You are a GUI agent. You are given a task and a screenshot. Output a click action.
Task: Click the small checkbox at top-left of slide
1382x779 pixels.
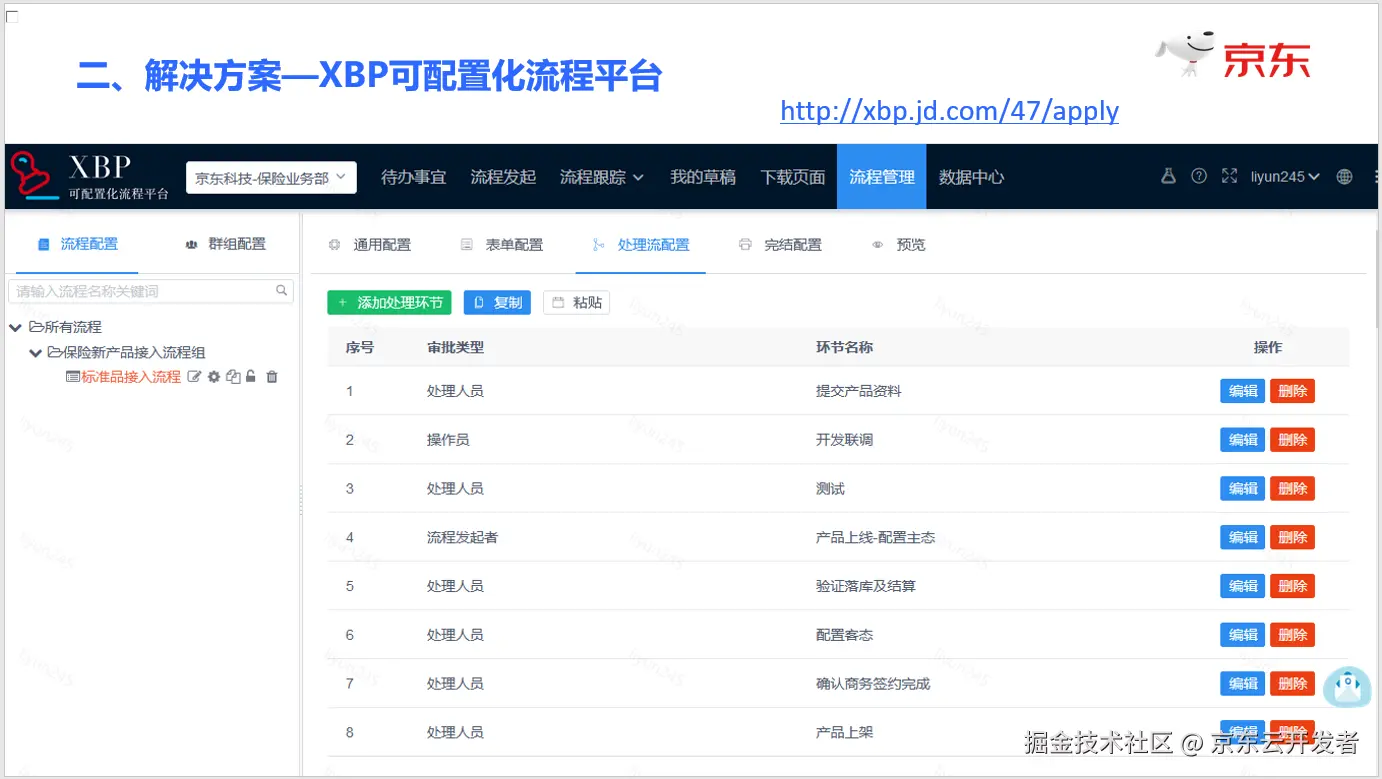point(12,17)
